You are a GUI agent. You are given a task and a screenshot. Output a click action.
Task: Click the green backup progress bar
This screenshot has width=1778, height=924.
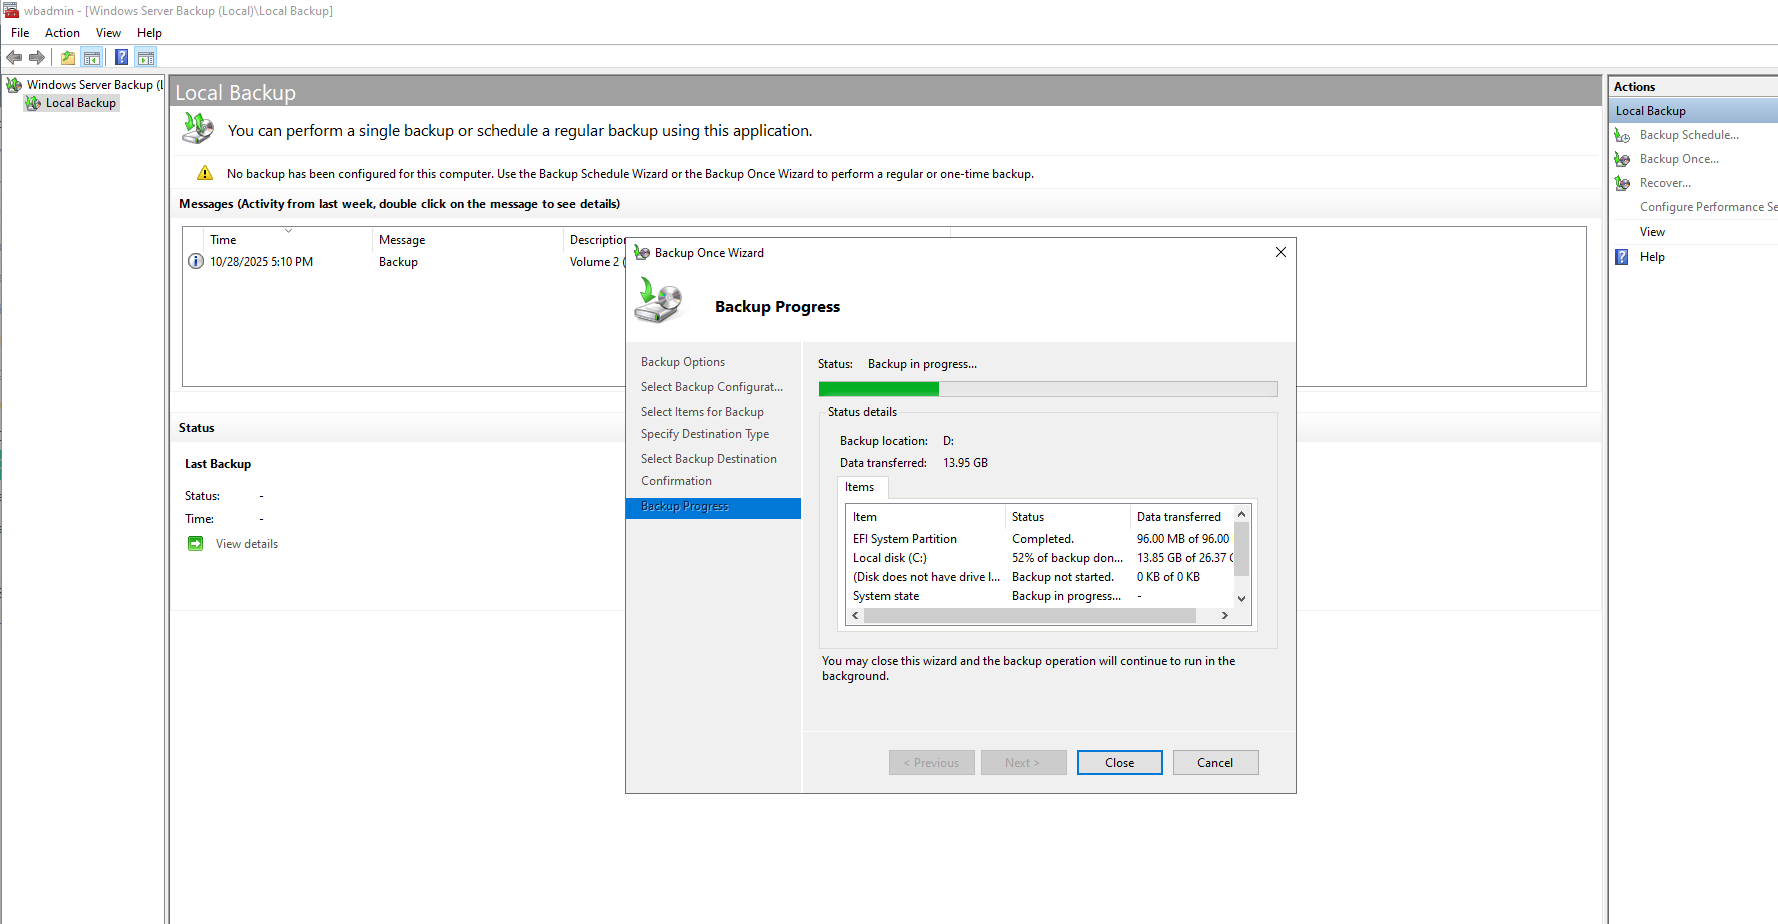point(878,388)
